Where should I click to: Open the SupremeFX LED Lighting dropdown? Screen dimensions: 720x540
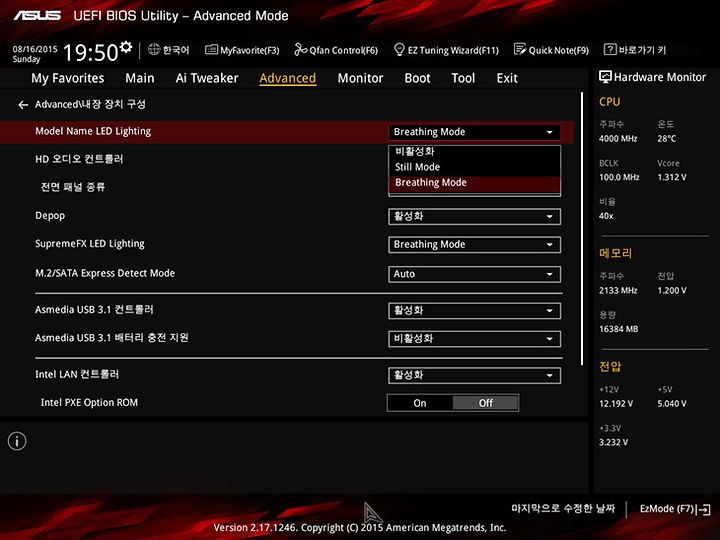(474, 245)
